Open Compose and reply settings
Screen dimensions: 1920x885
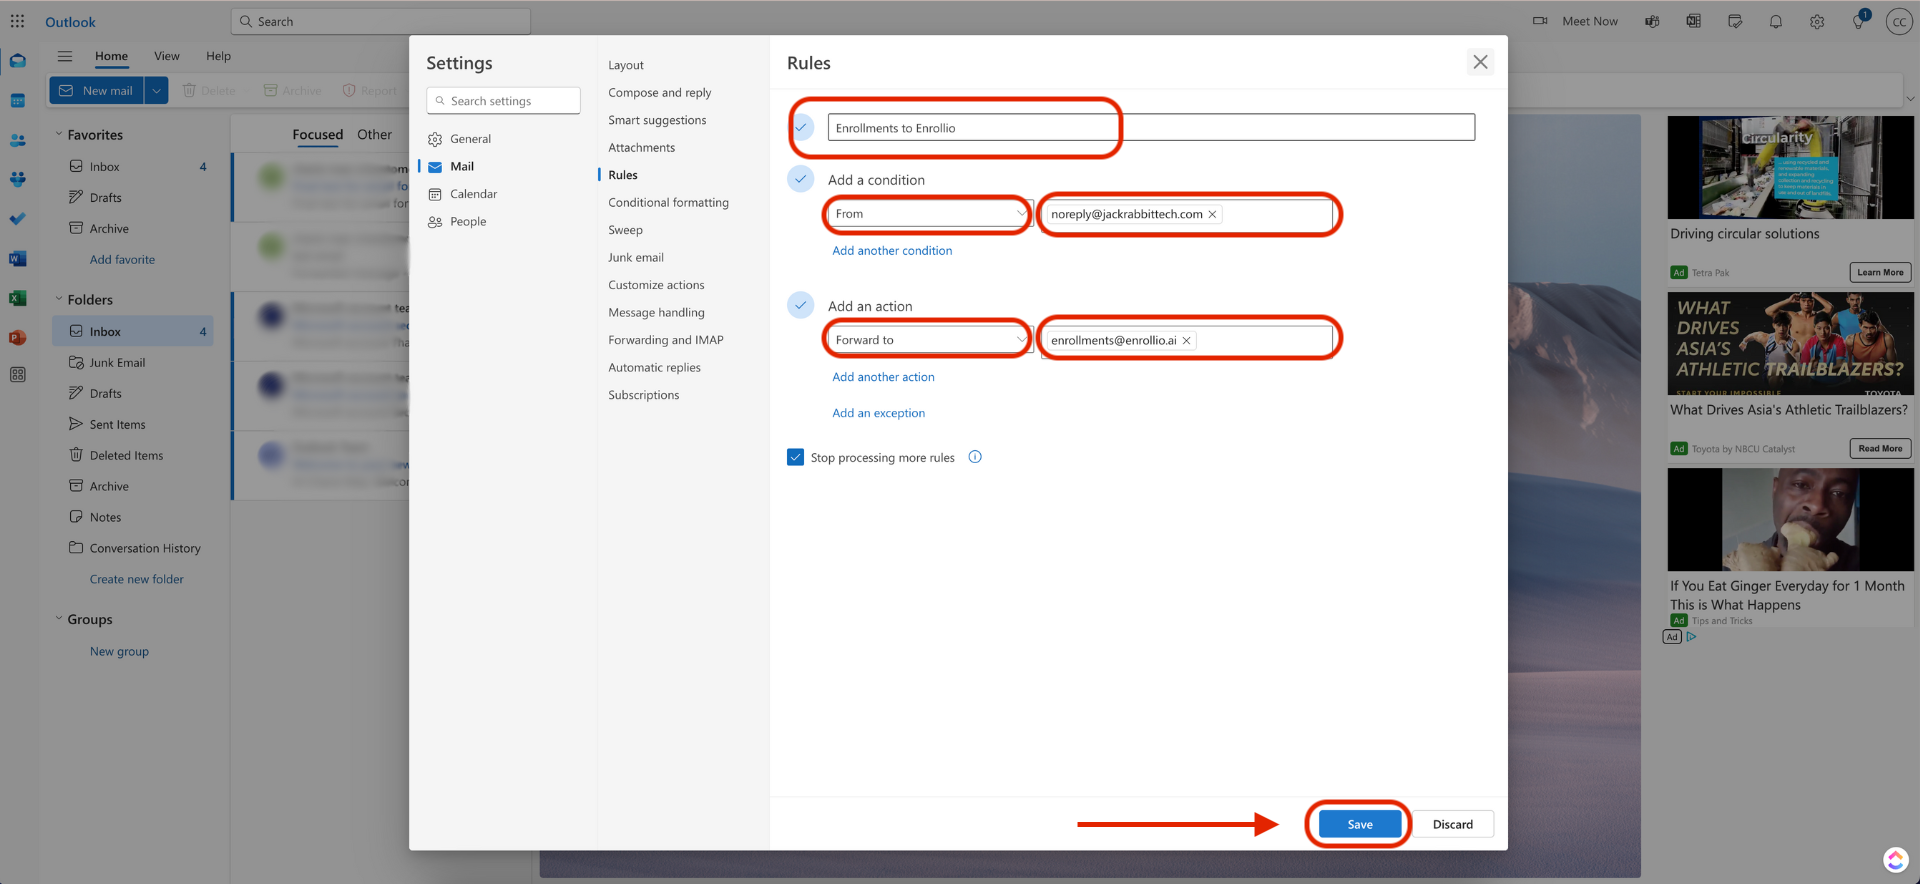(659, 93)
